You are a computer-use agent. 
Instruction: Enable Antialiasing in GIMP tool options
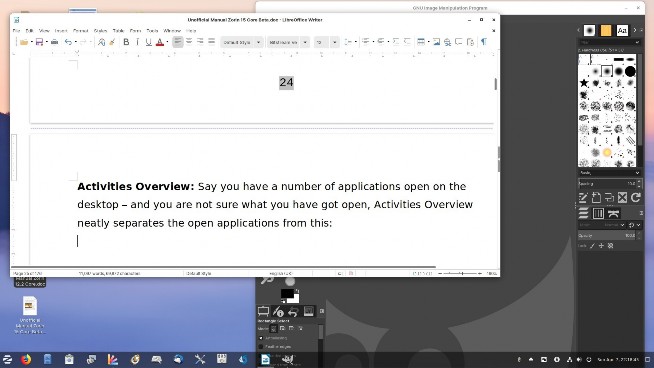point(261,338)
